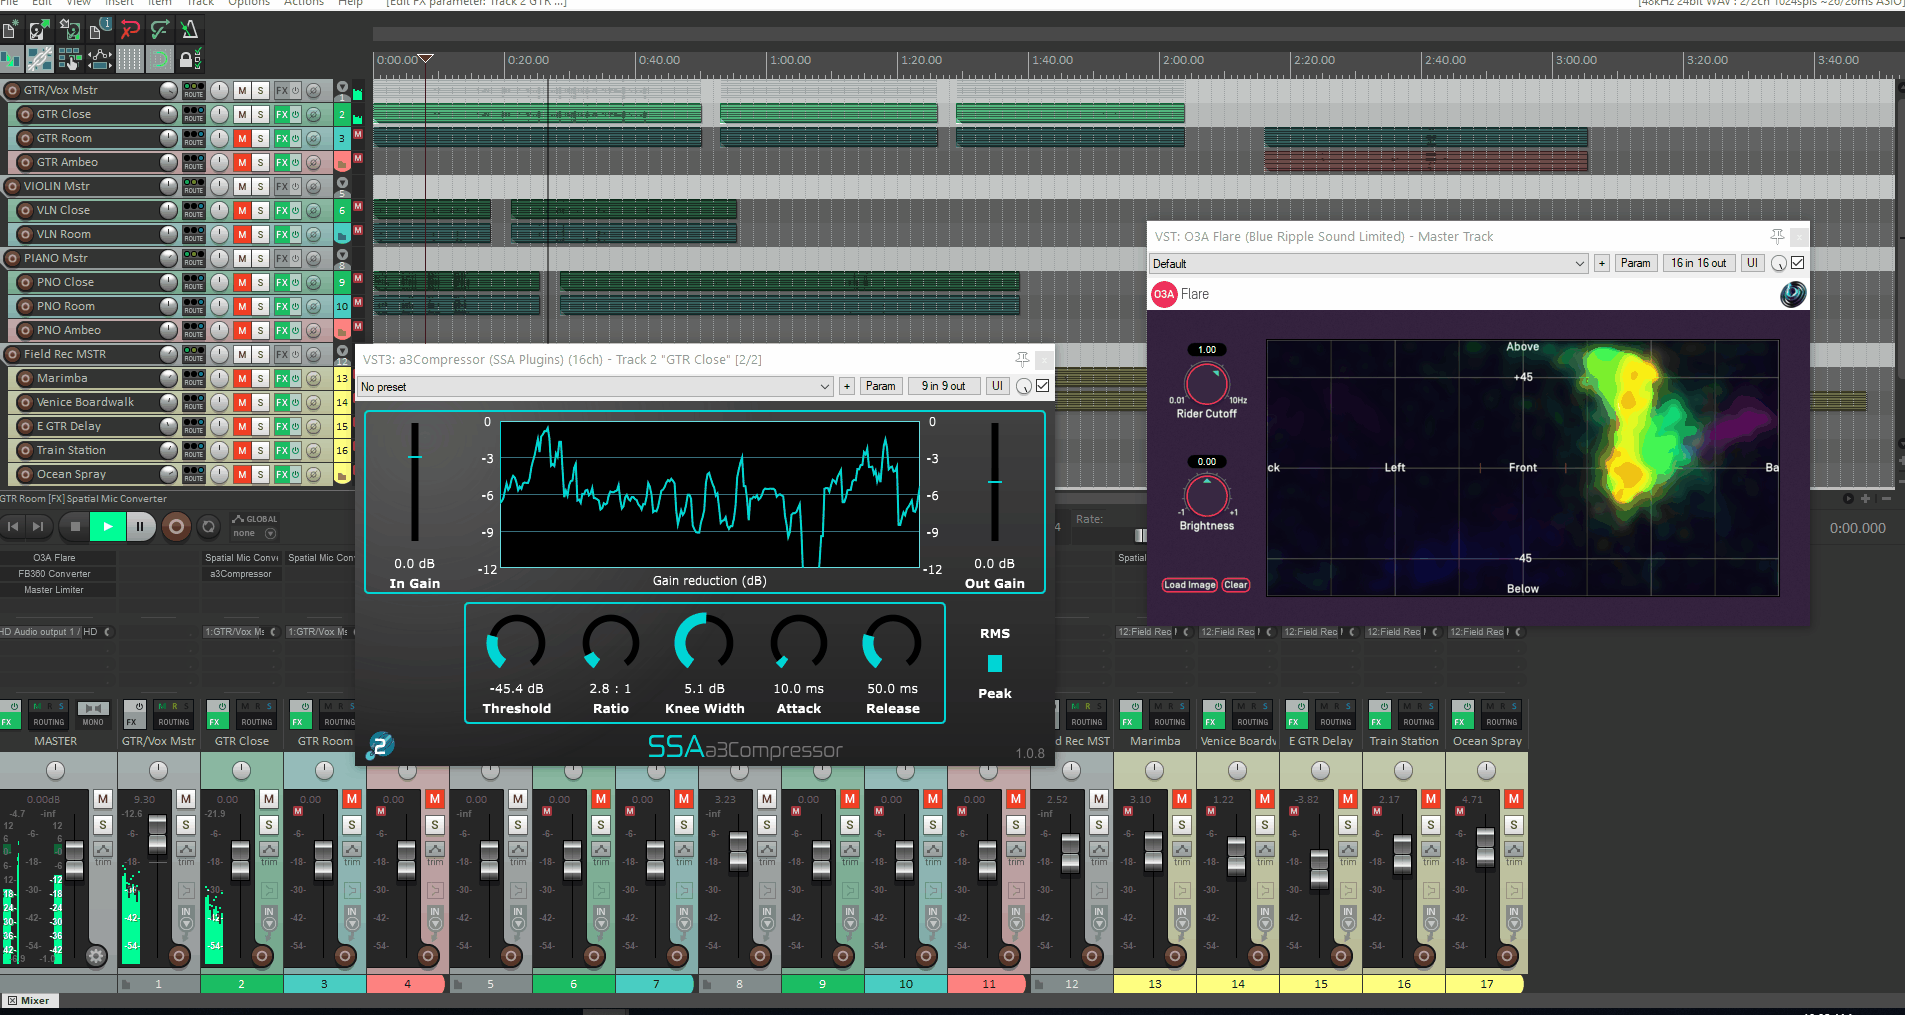Click the Blue Ripple logo in Flare
1905x1015 pixels.
1793,294
